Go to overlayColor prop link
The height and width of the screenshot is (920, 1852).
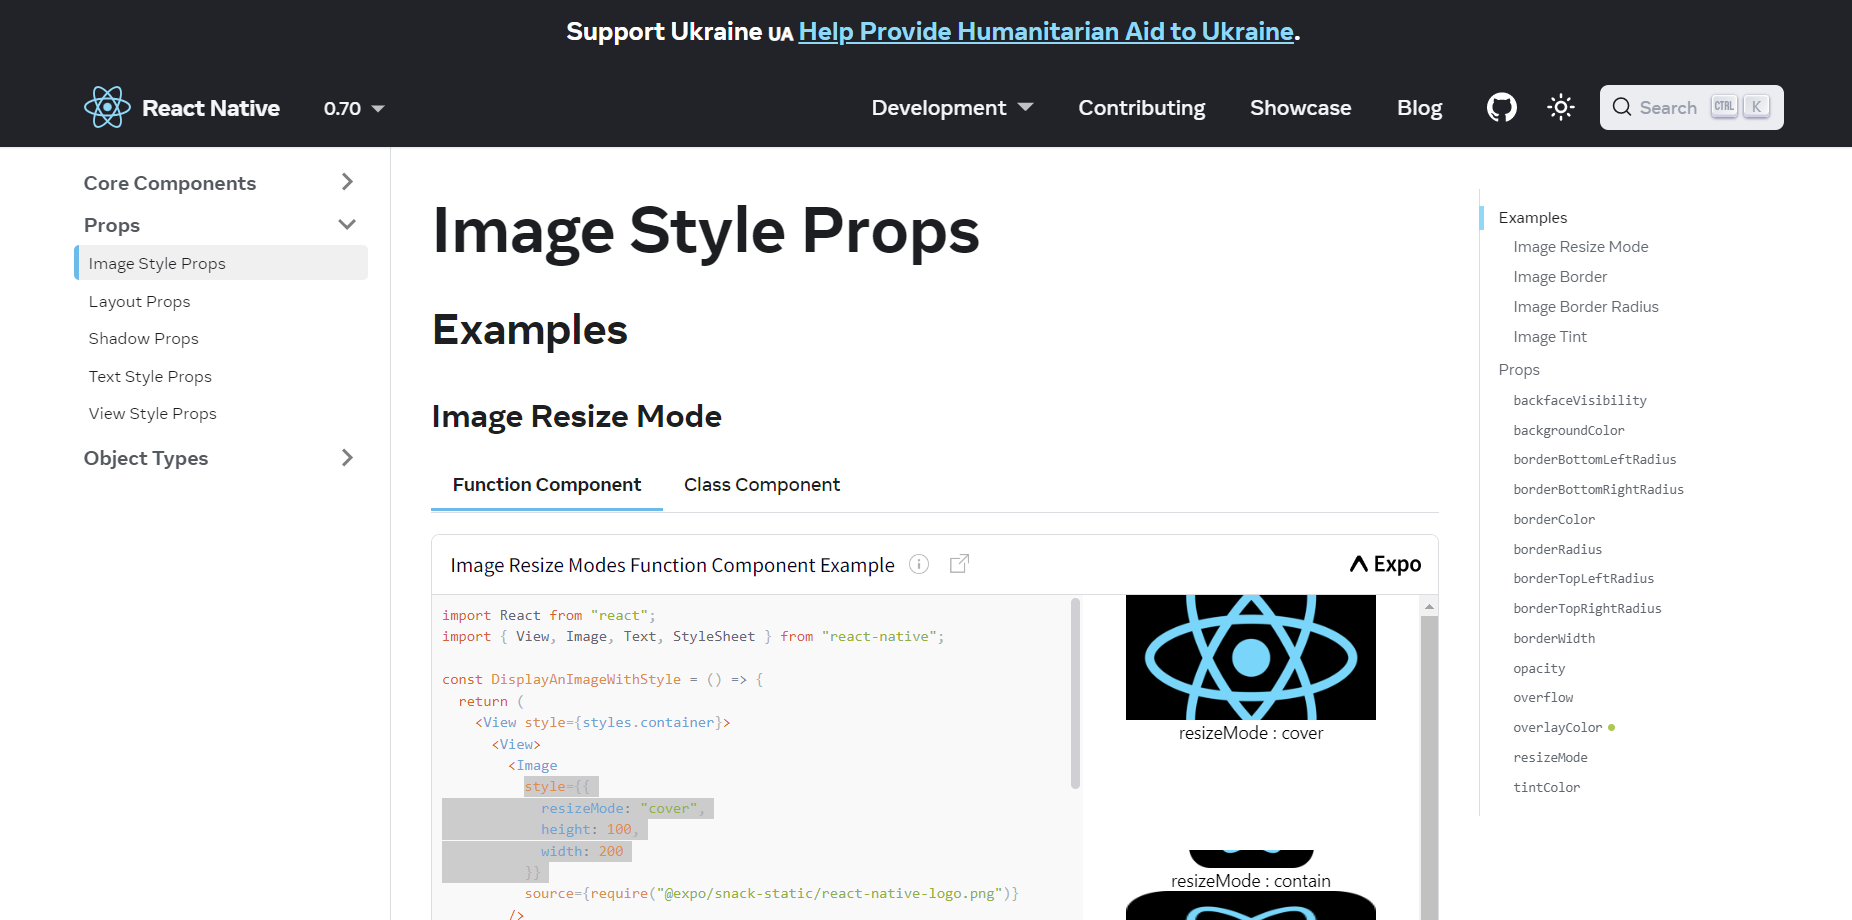[1557, 727]
